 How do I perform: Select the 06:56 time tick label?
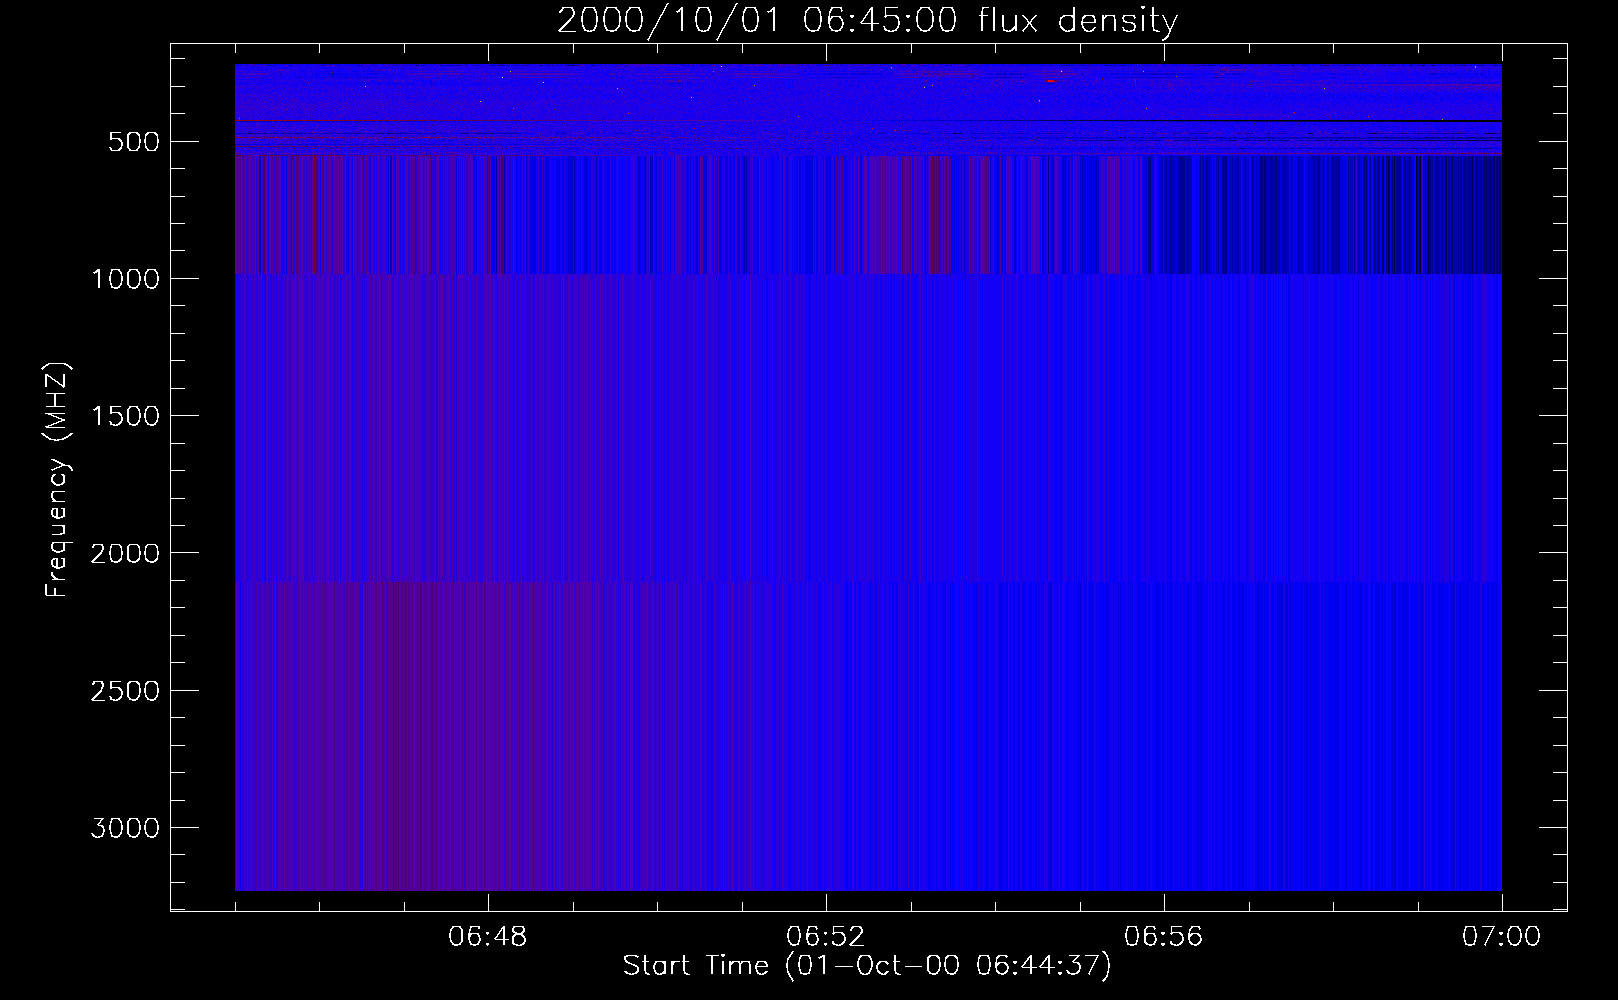pos(1164,938)
